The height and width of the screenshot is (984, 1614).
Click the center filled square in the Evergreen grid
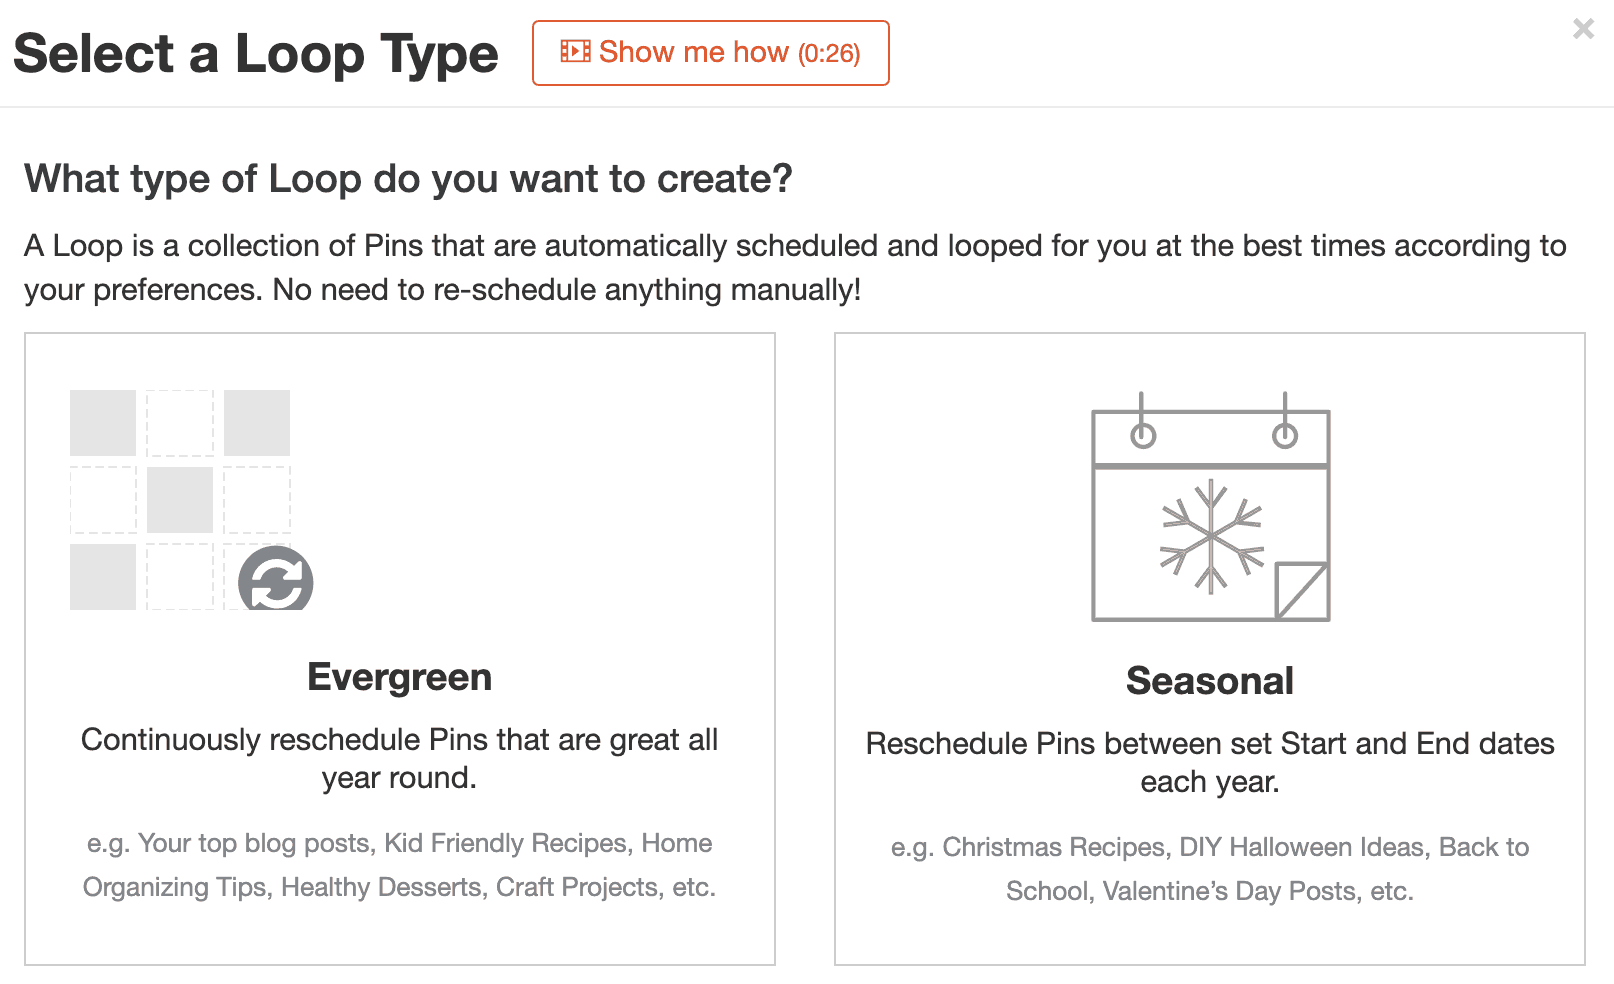[x=180, y=500]
